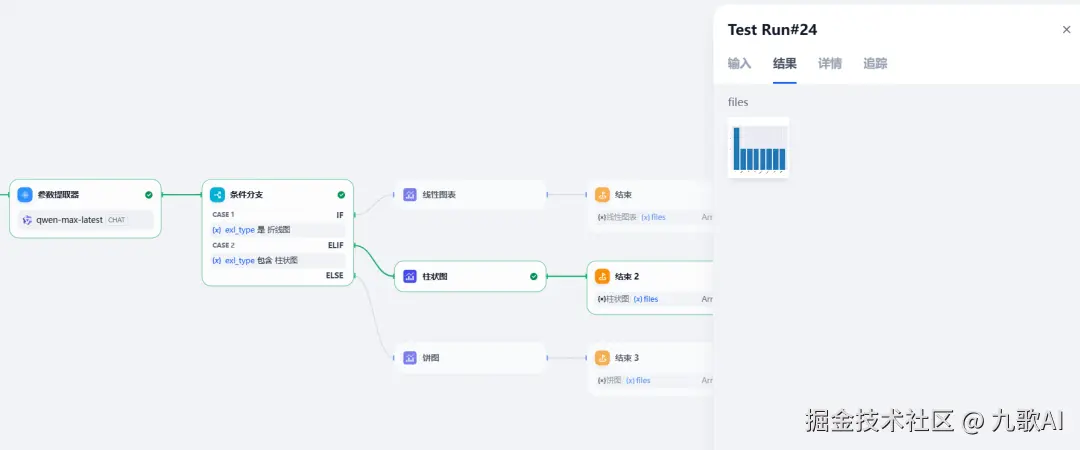Screen dimensions: 1080x450
Task: Select the 柱状图 node icon
Action: (410, 276)
